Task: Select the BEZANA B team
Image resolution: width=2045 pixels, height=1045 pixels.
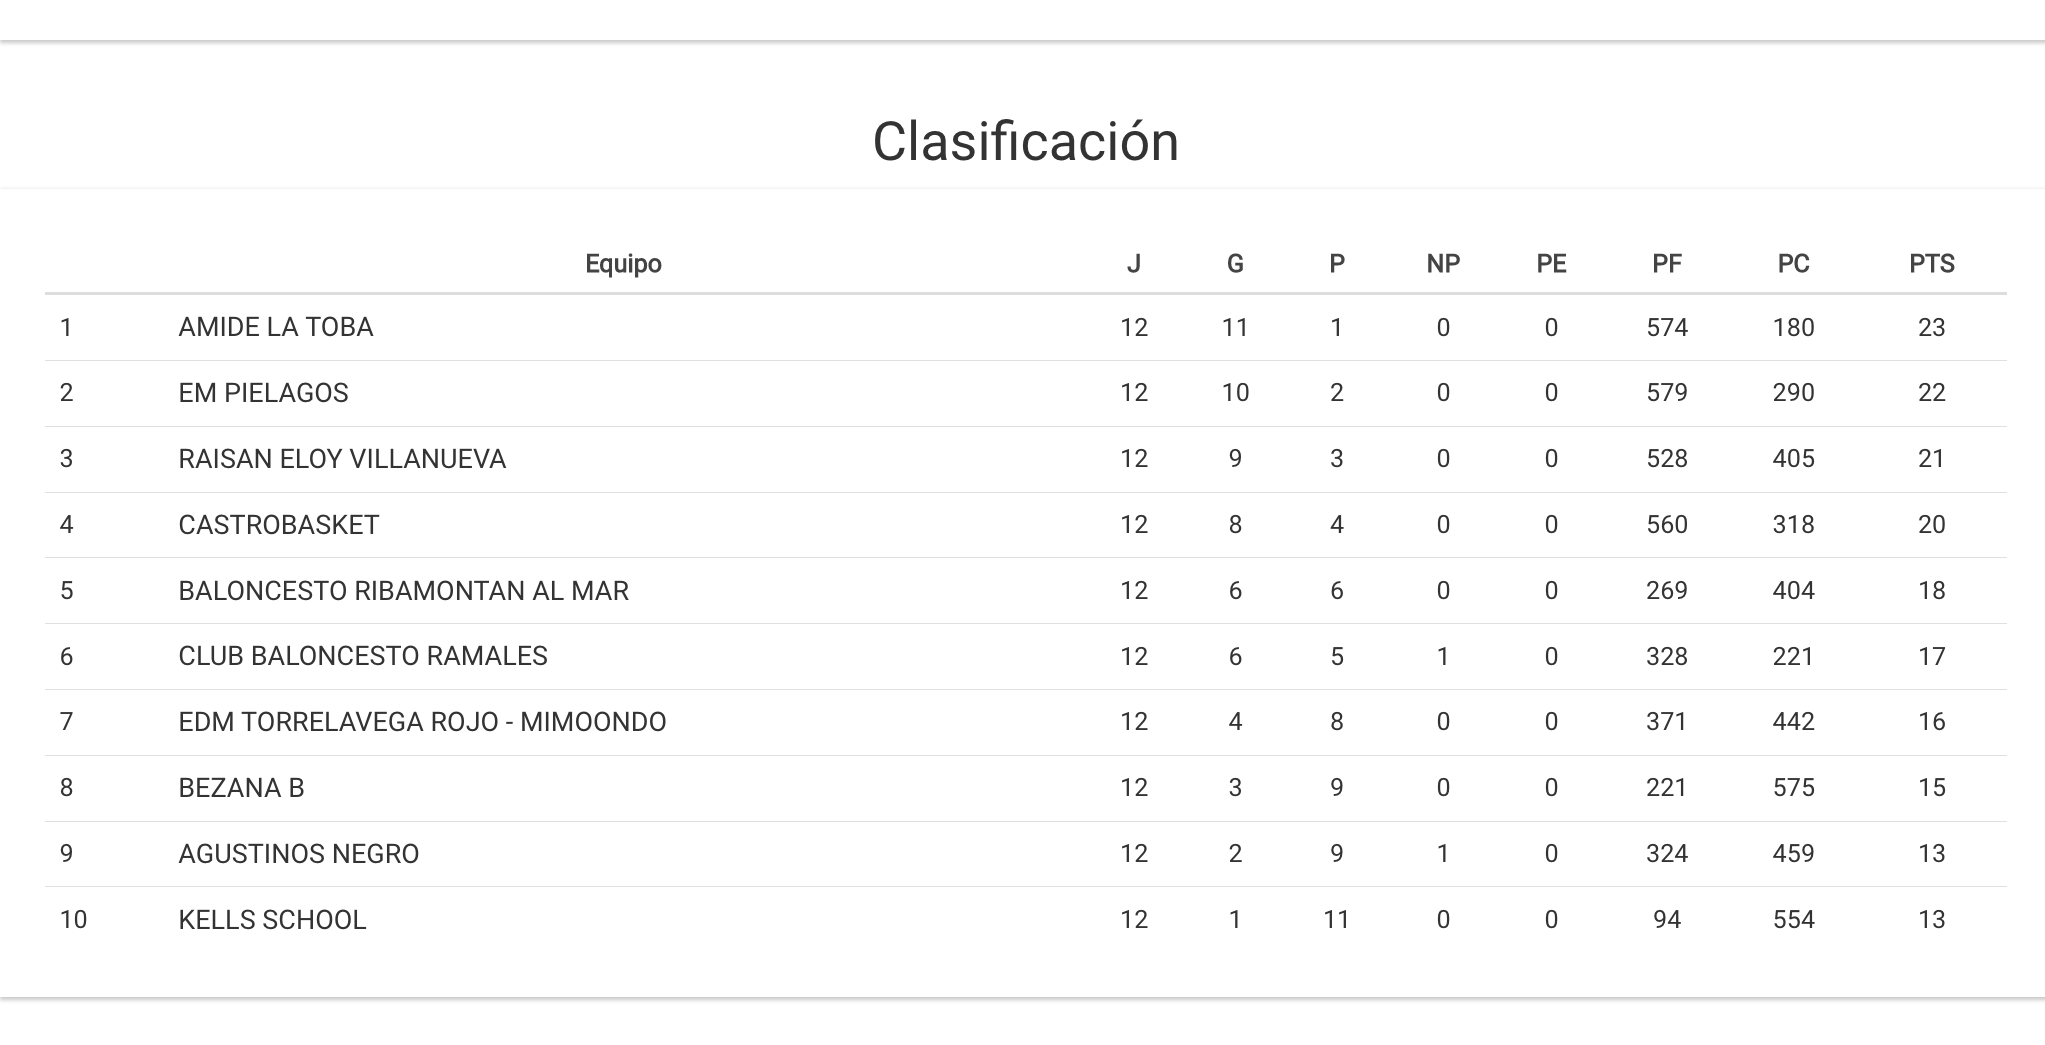Action: 241,788
